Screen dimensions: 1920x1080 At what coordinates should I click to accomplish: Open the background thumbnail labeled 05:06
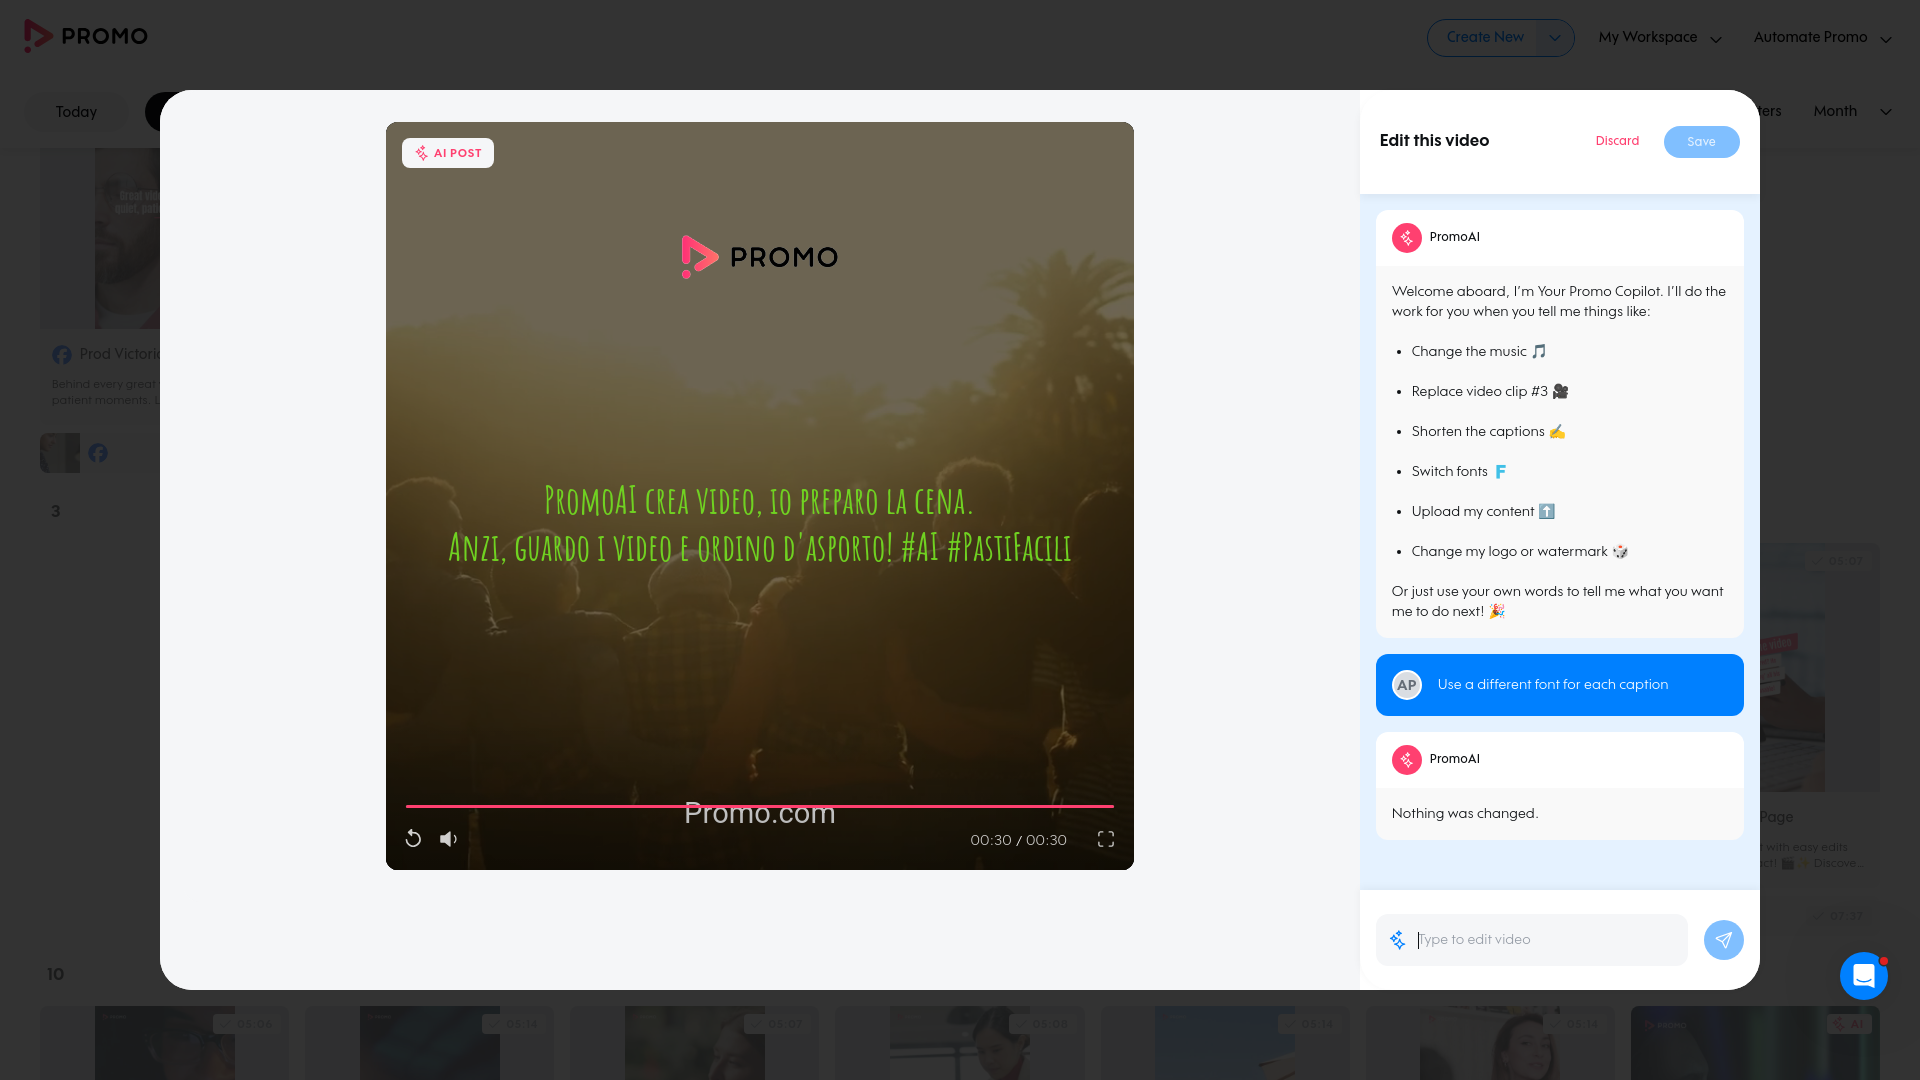click(x=165, y=1043)
